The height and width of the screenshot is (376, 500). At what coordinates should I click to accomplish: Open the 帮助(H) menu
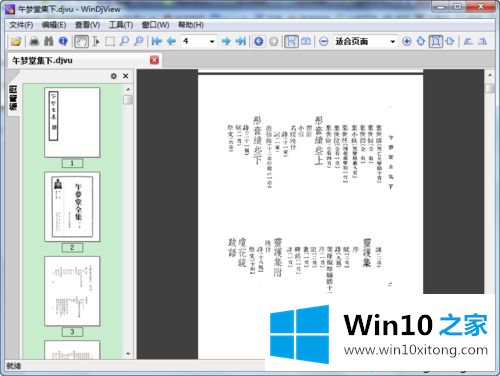[191, 25]
